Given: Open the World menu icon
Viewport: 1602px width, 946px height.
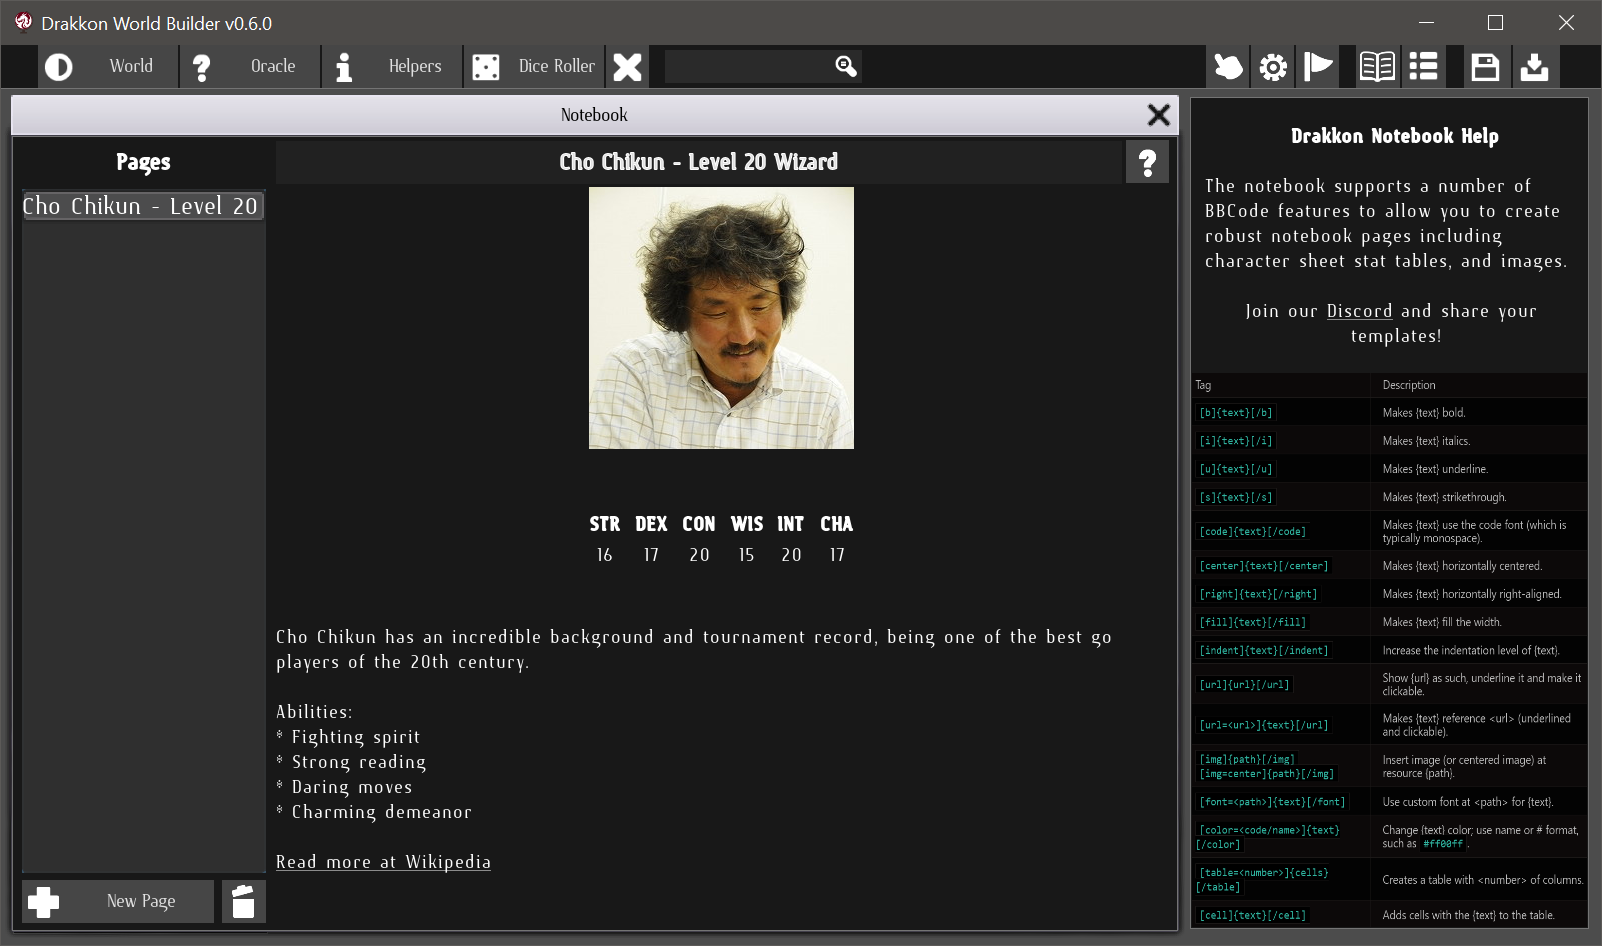Looking at the screenshot, I should click(59, 67).
